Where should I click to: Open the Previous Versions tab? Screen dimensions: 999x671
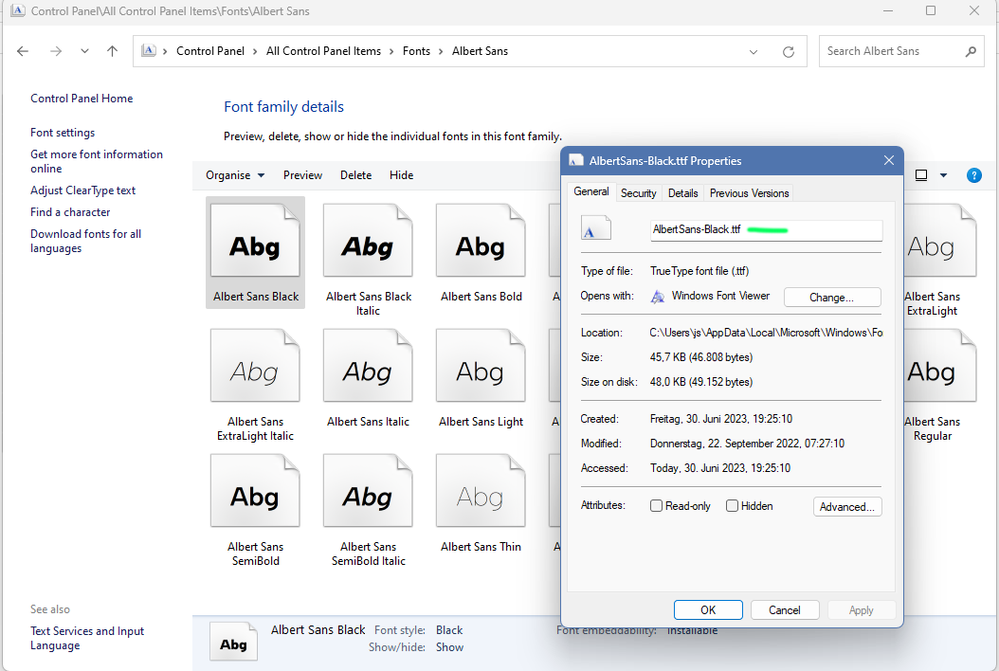(x=749, y=193)
